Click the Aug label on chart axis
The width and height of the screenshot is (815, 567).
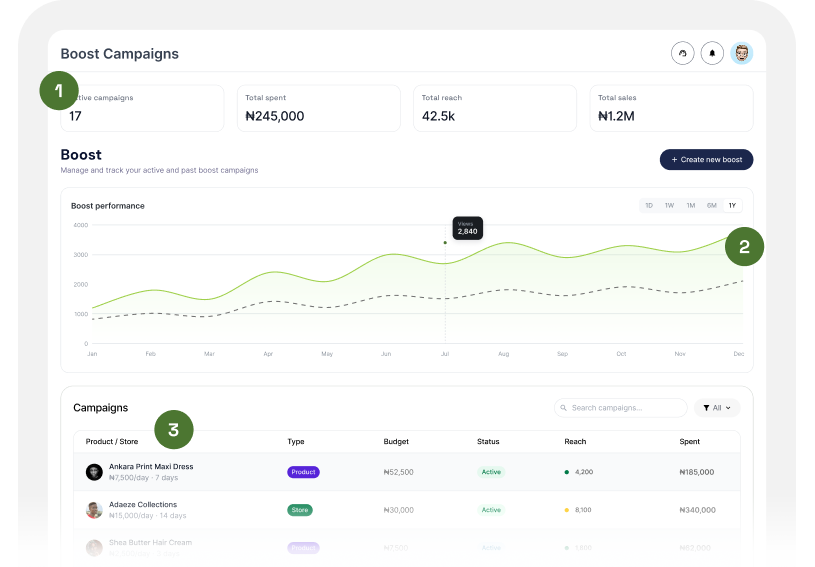(503, 354)
